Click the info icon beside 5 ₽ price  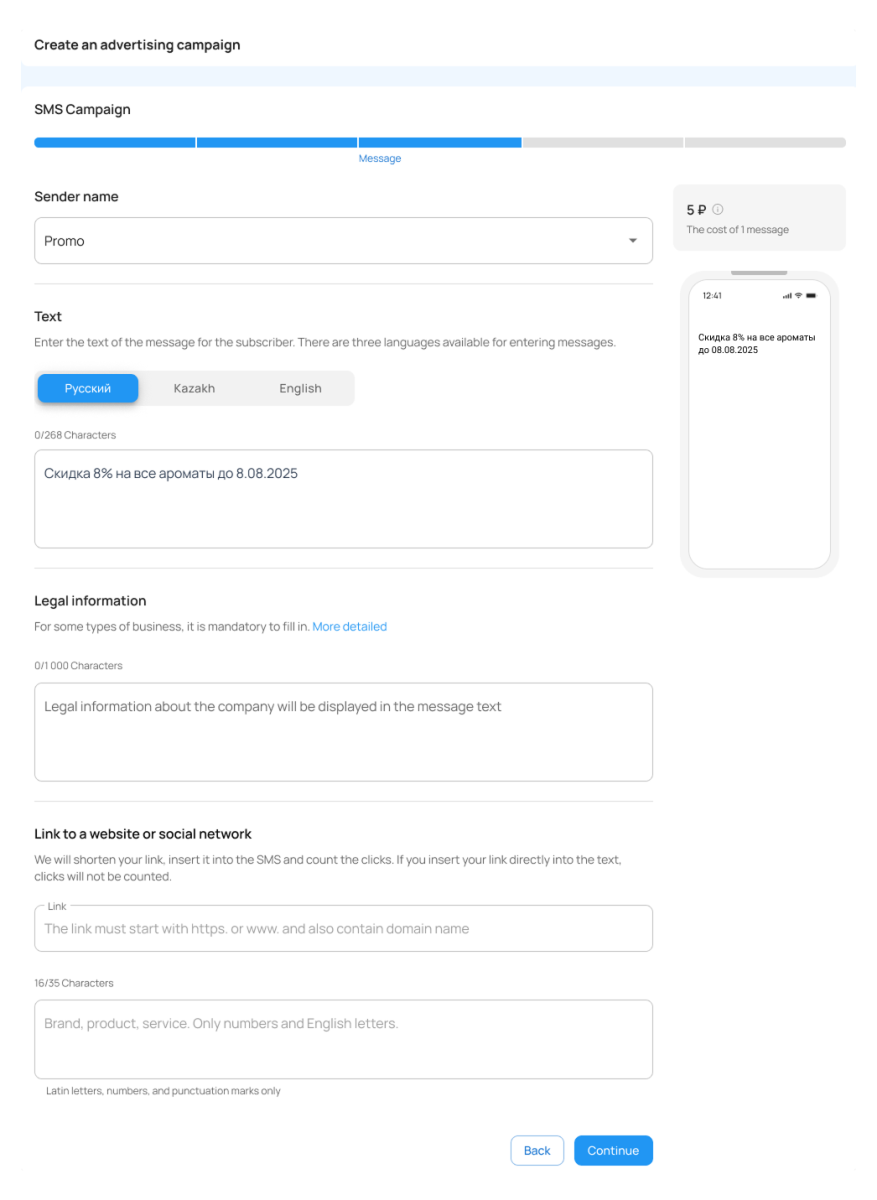718,210
